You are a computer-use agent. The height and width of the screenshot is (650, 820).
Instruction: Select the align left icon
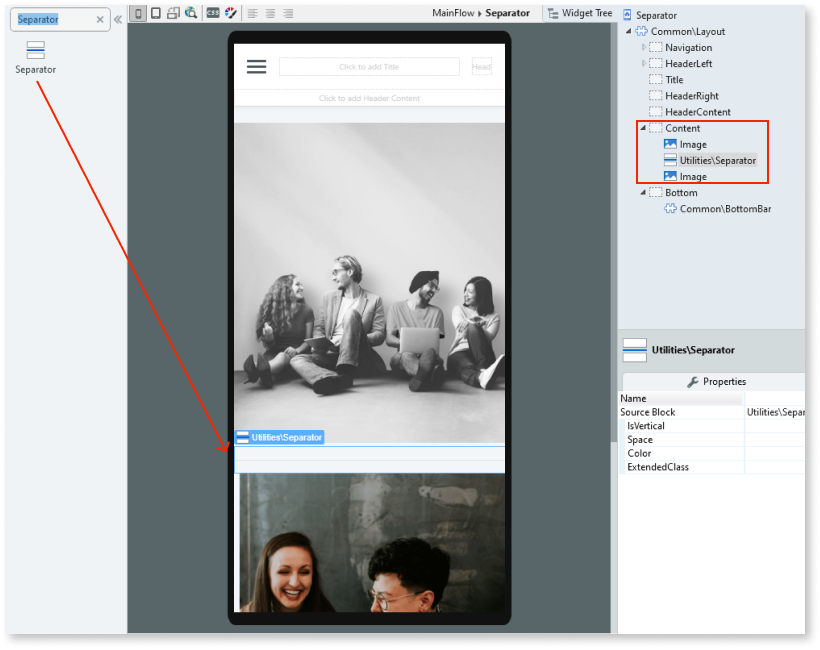point(253,14)
